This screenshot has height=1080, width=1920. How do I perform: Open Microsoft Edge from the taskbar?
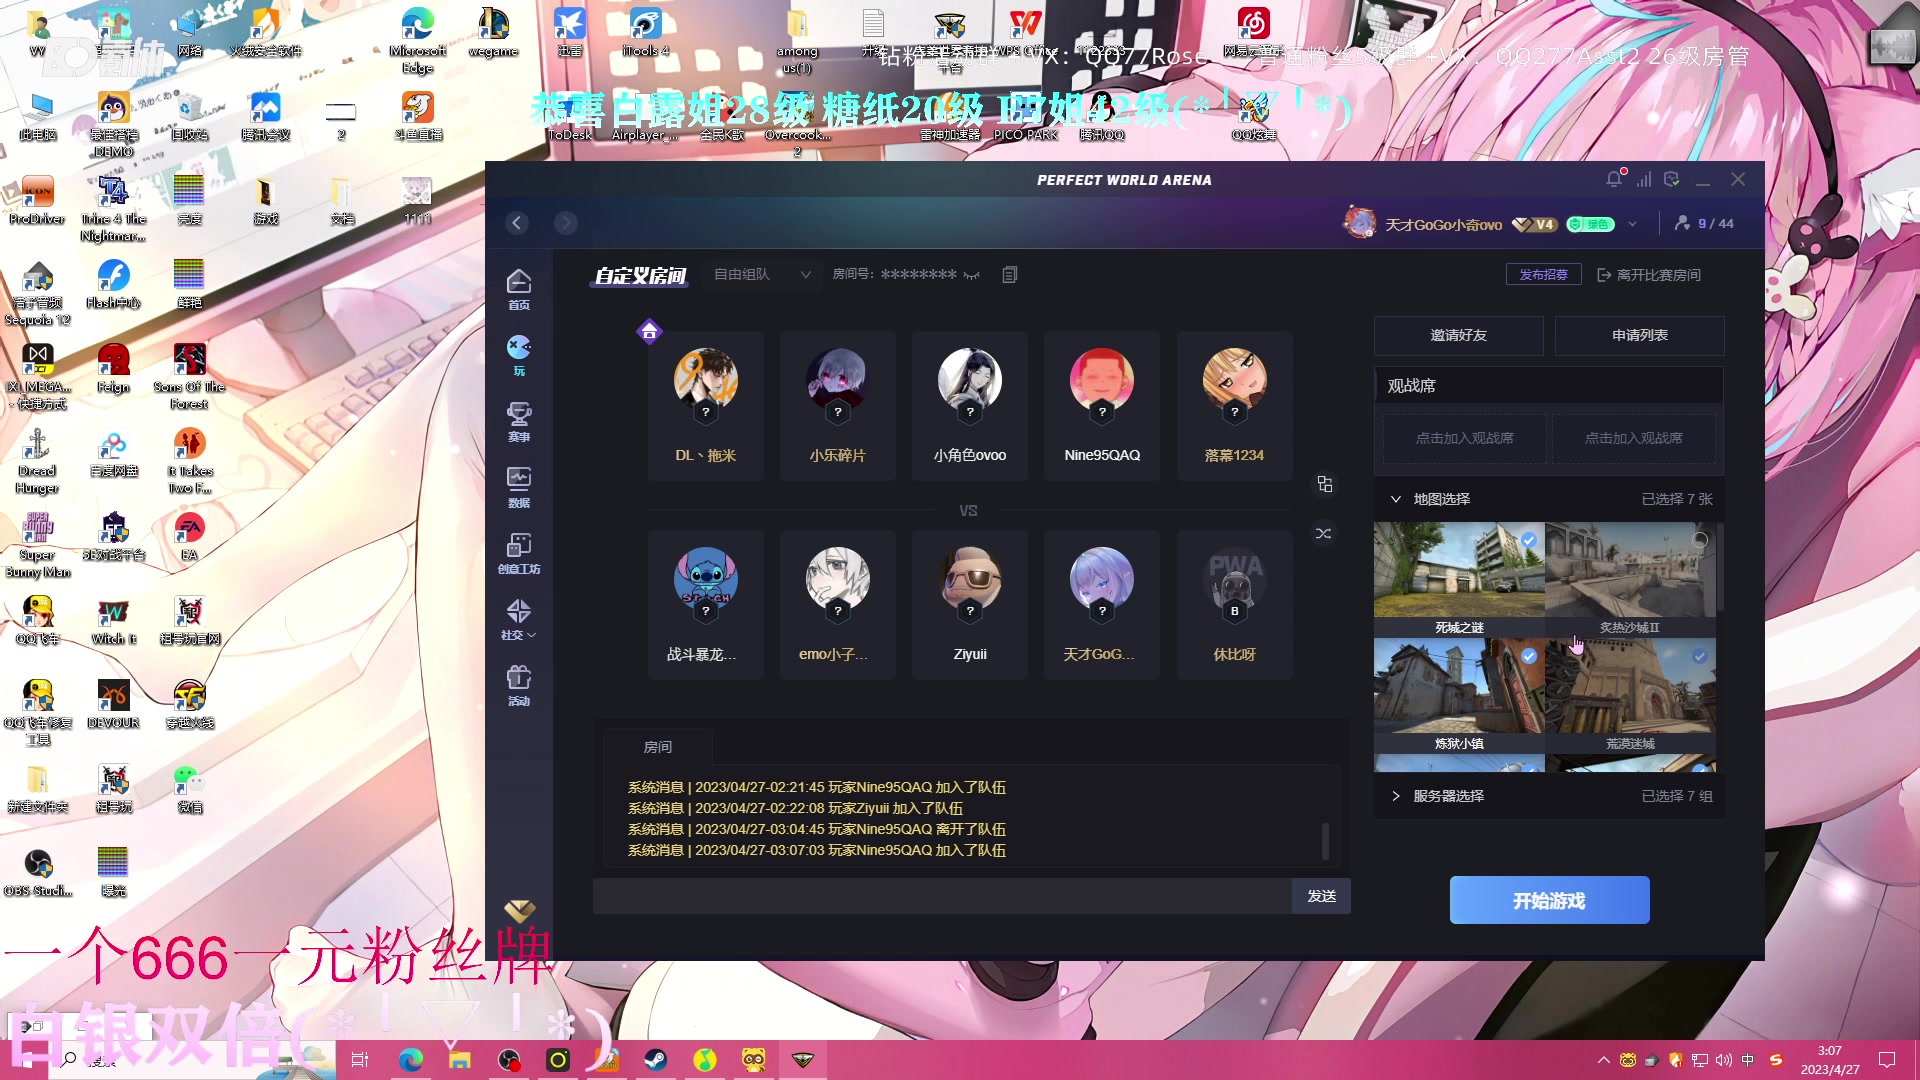point(411,1060)
